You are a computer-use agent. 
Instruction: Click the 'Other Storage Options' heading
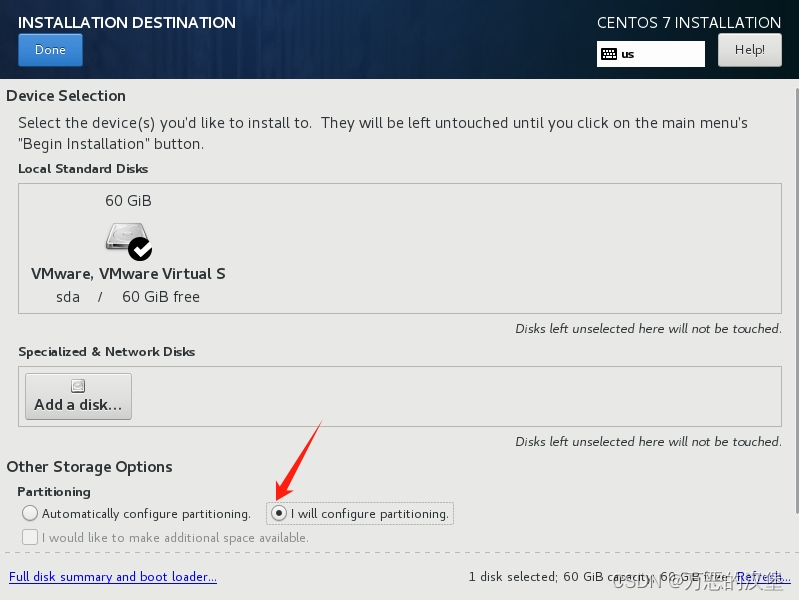[89, 467]
